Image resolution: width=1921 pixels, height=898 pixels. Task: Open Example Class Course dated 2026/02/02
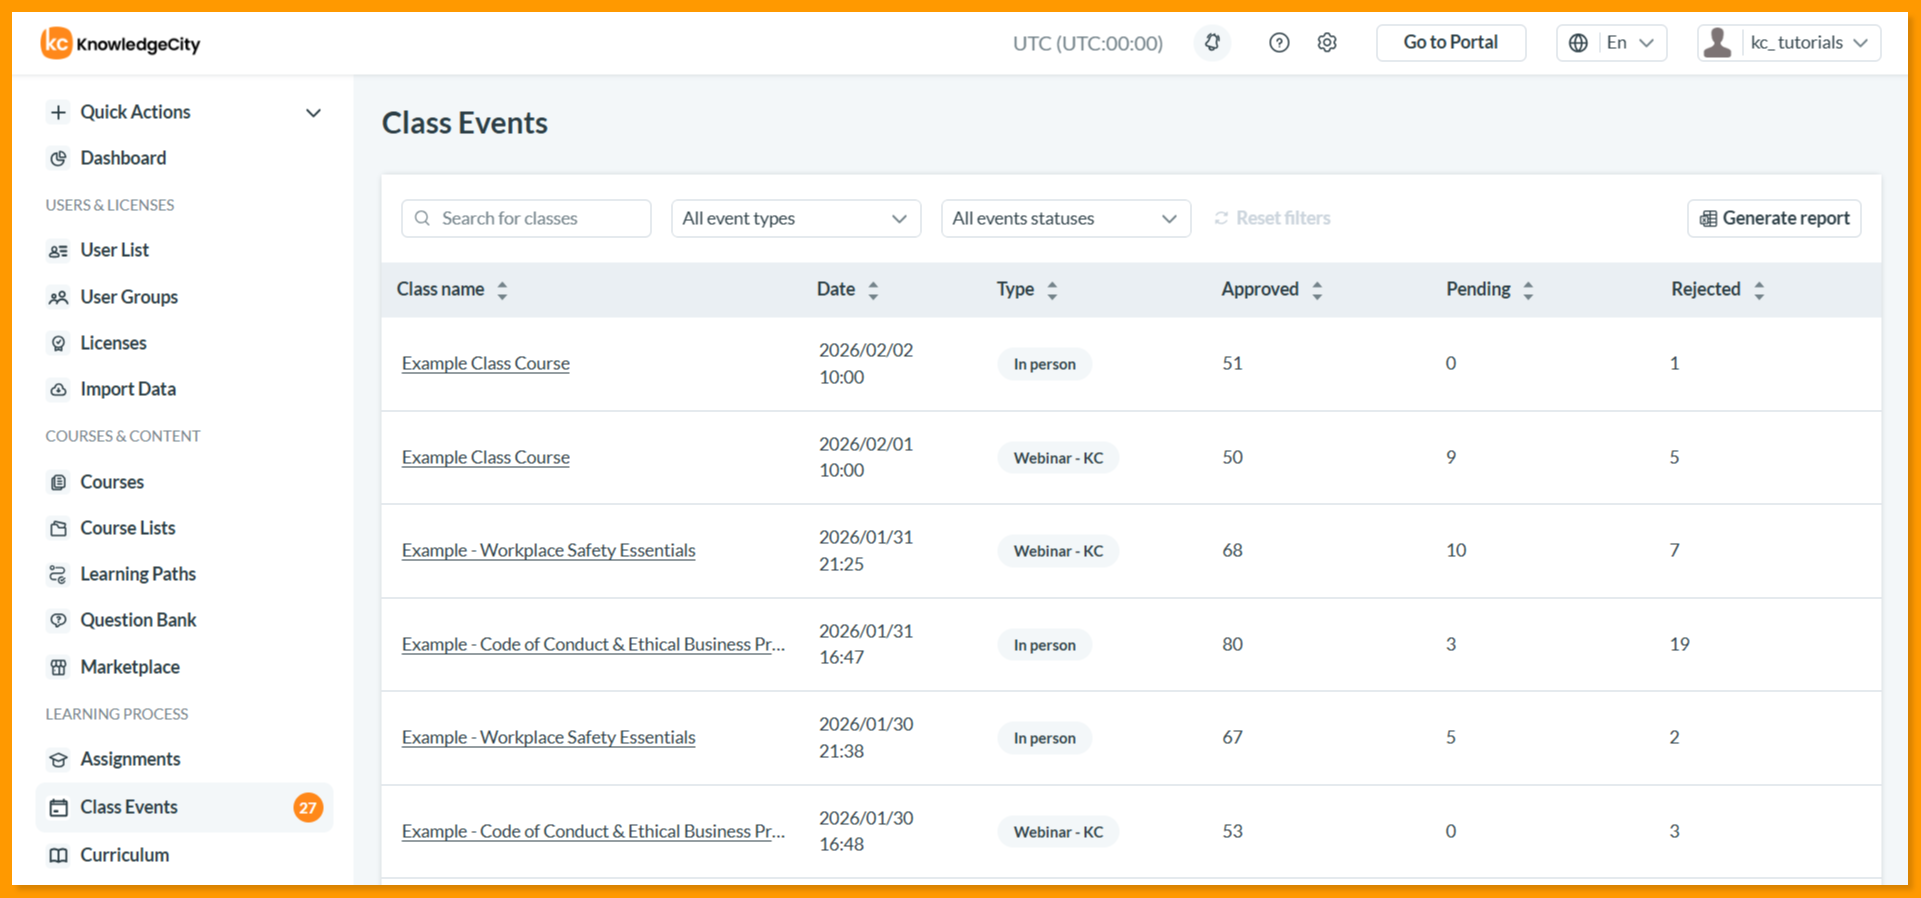point(486,364)
